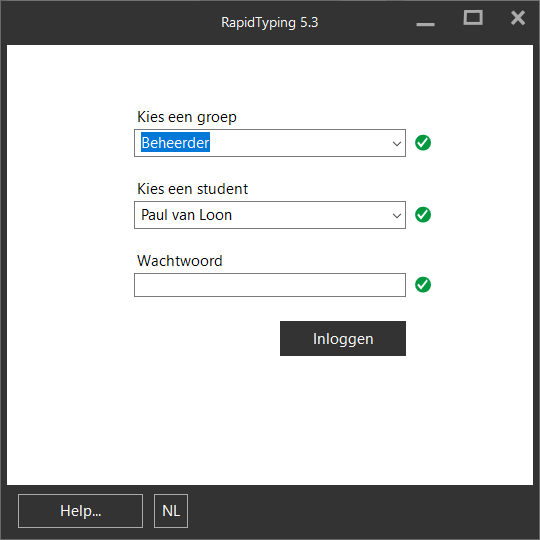This screenshot has width=540, height=540.
Task: Maximize the RapidTyping window
Action: (473, 18)
